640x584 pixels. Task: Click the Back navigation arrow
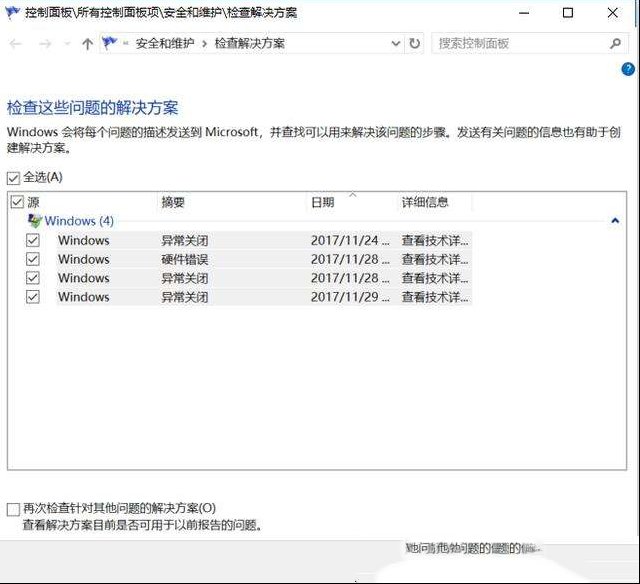(x=15, y=43)
